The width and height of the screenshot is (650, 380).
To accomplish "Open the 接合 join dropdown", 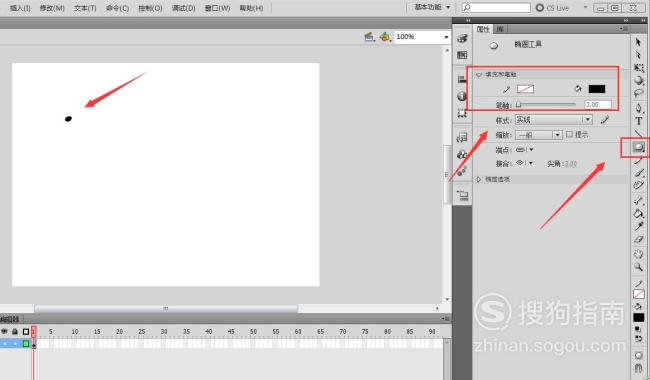I will click(x=525, y=163).
